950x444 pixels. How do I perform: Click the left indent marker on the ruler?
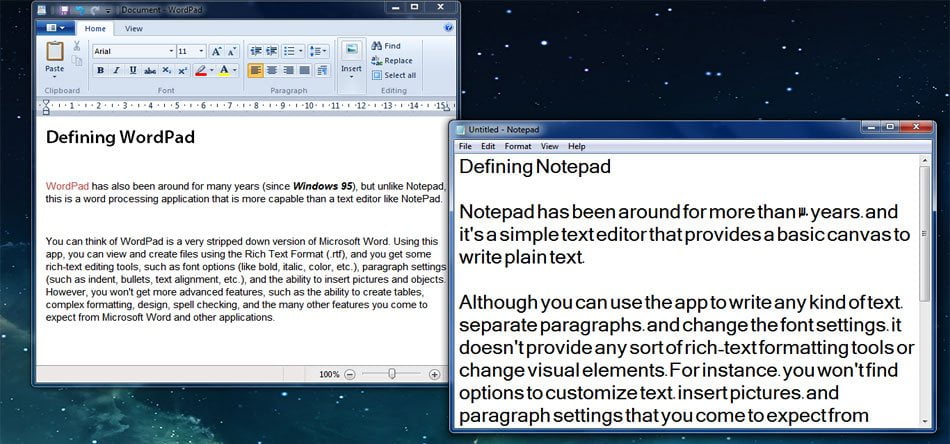pos(45,107)
